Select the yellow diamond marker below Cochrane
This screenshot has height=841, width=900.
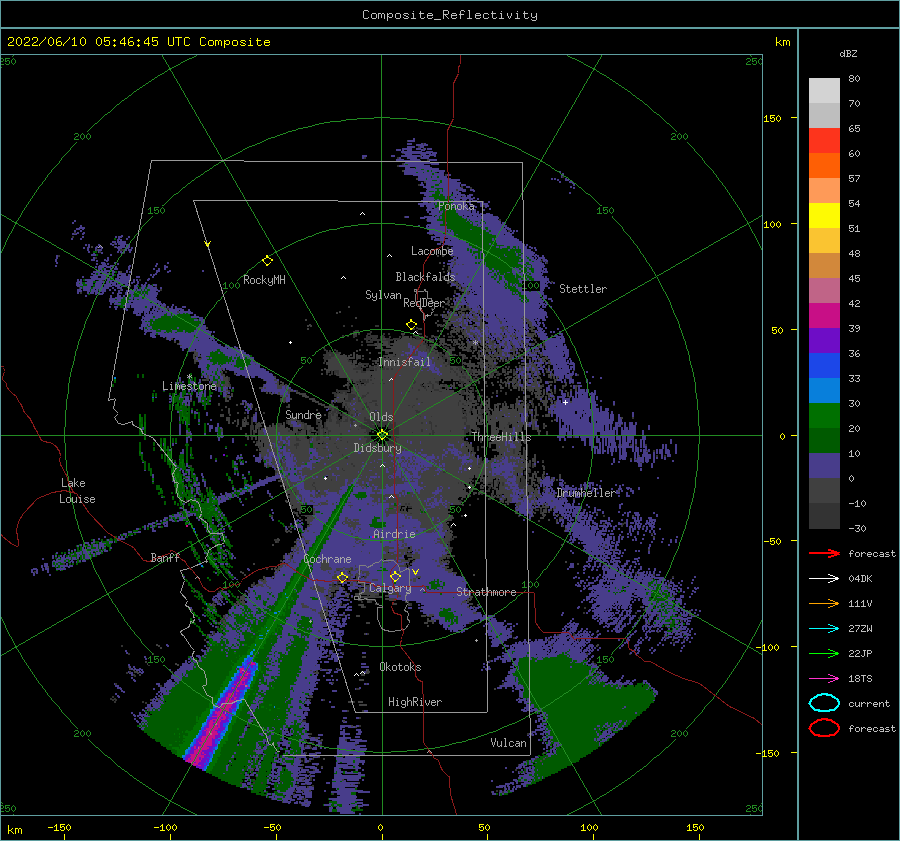[x=342, y=577]
